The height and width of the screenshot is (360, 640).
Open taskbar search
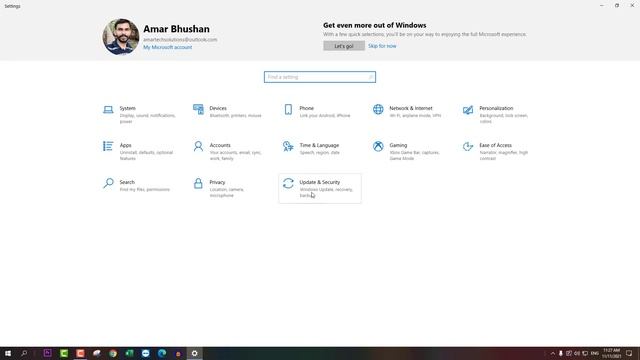24,353
